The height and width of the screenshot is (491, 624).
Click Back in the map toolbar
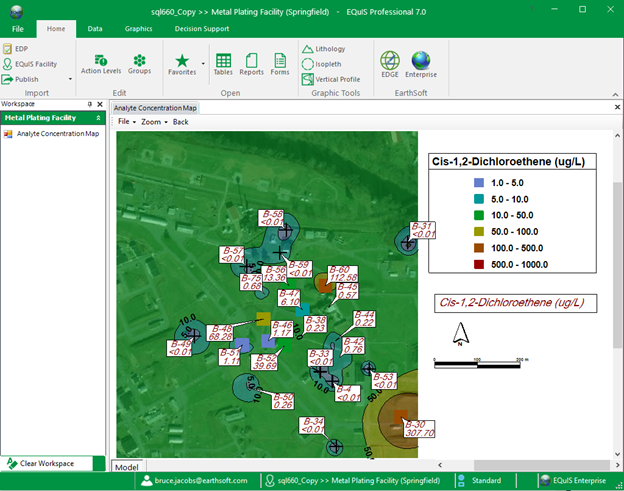pyautogui.click(x=180, y=121)
